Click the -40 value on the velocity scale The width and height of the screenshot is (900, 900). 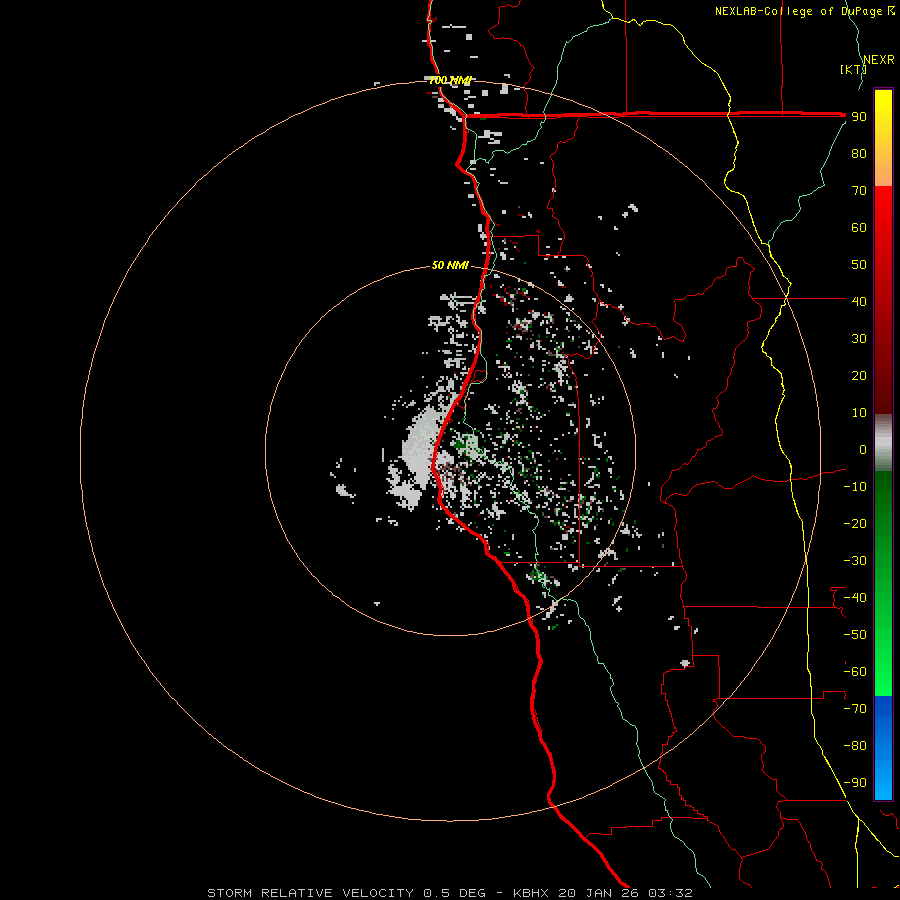click(855, 598)
